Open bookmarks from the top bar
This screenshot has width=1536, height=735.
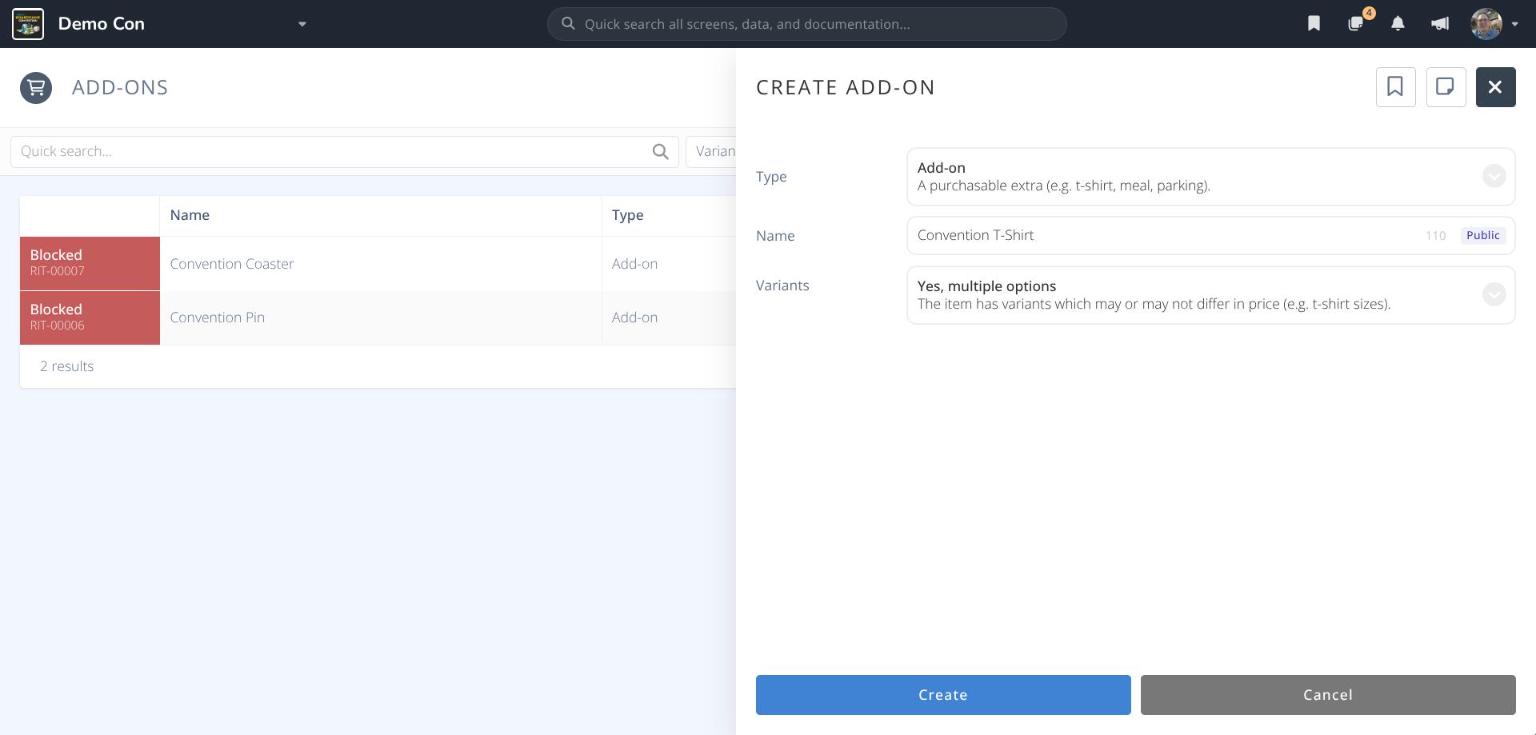pos(1314,24)
